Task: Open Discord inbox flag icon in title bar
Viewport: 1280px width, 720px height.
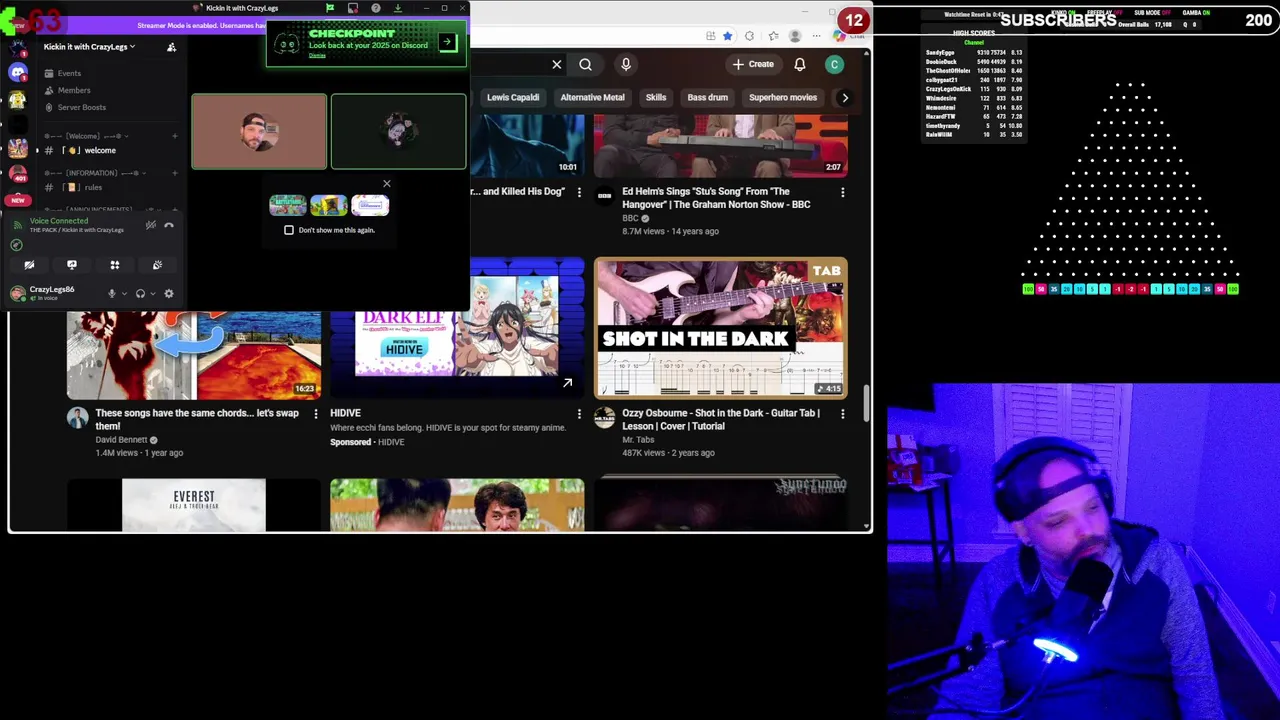Action: [x=330, y=8]
